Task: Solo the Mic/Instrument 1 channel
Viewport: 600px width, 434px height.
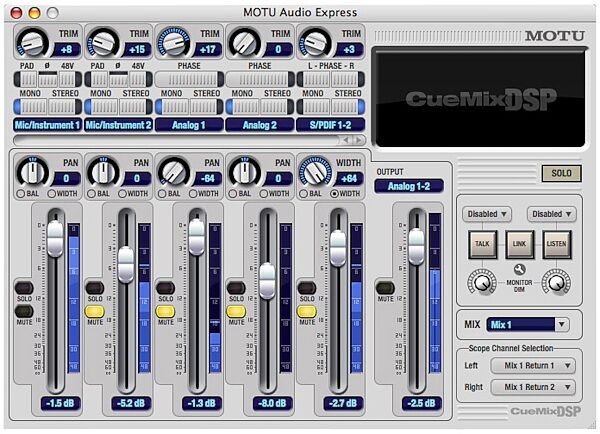Action: (x=24, y=288)
